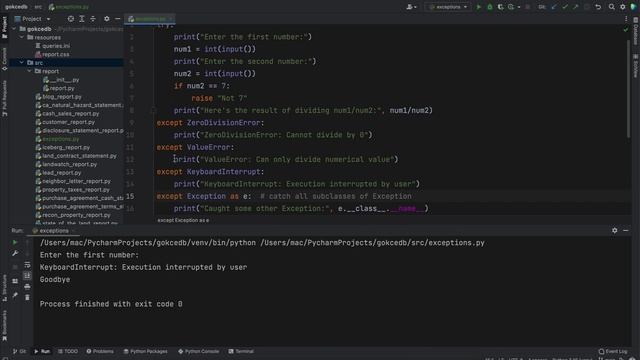Viewport: 640px width, 360px height.
Task: Collapse the report package folder
Action: (x=29, y=71)
